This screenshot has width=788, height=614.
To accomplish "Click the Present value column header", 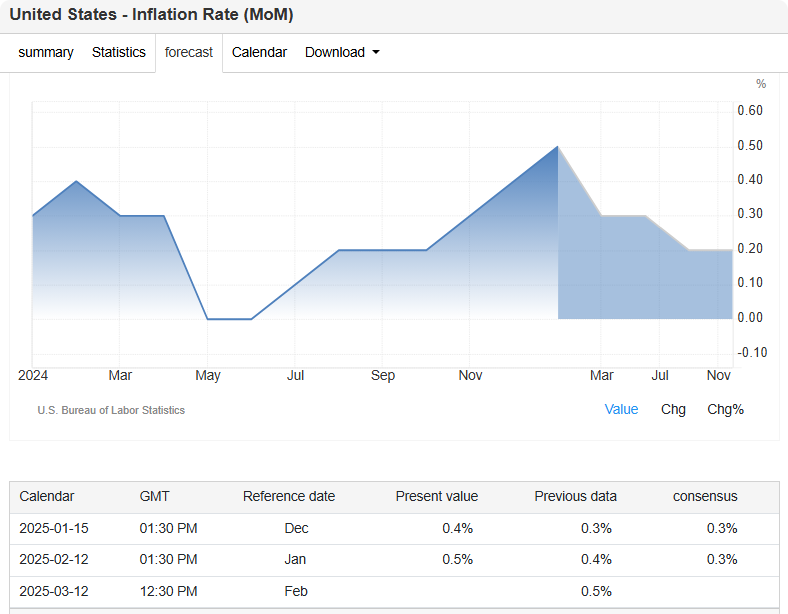I will [436, 496].
